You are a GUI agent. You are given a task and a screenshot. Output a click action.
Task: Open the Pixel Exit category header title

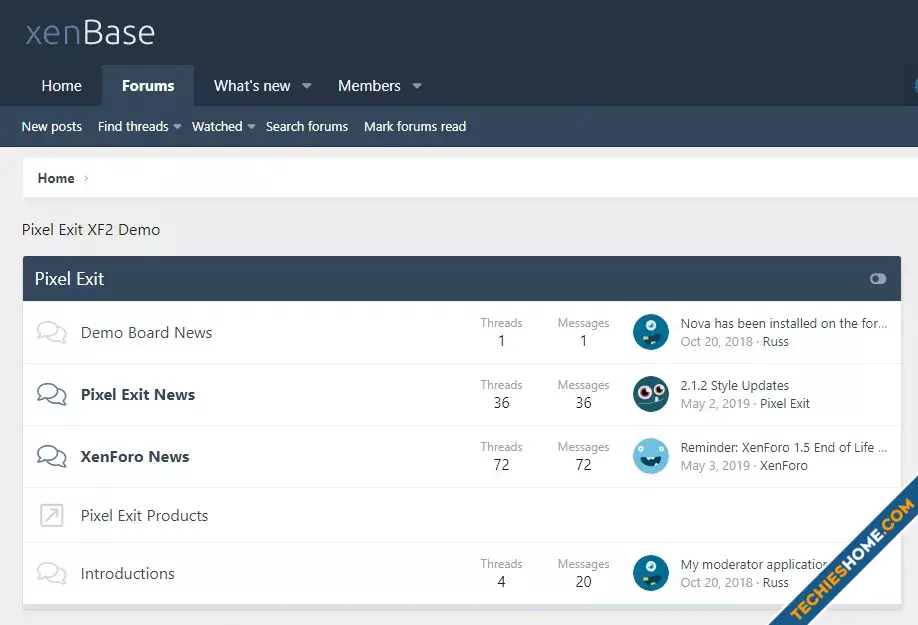[69, 279]
